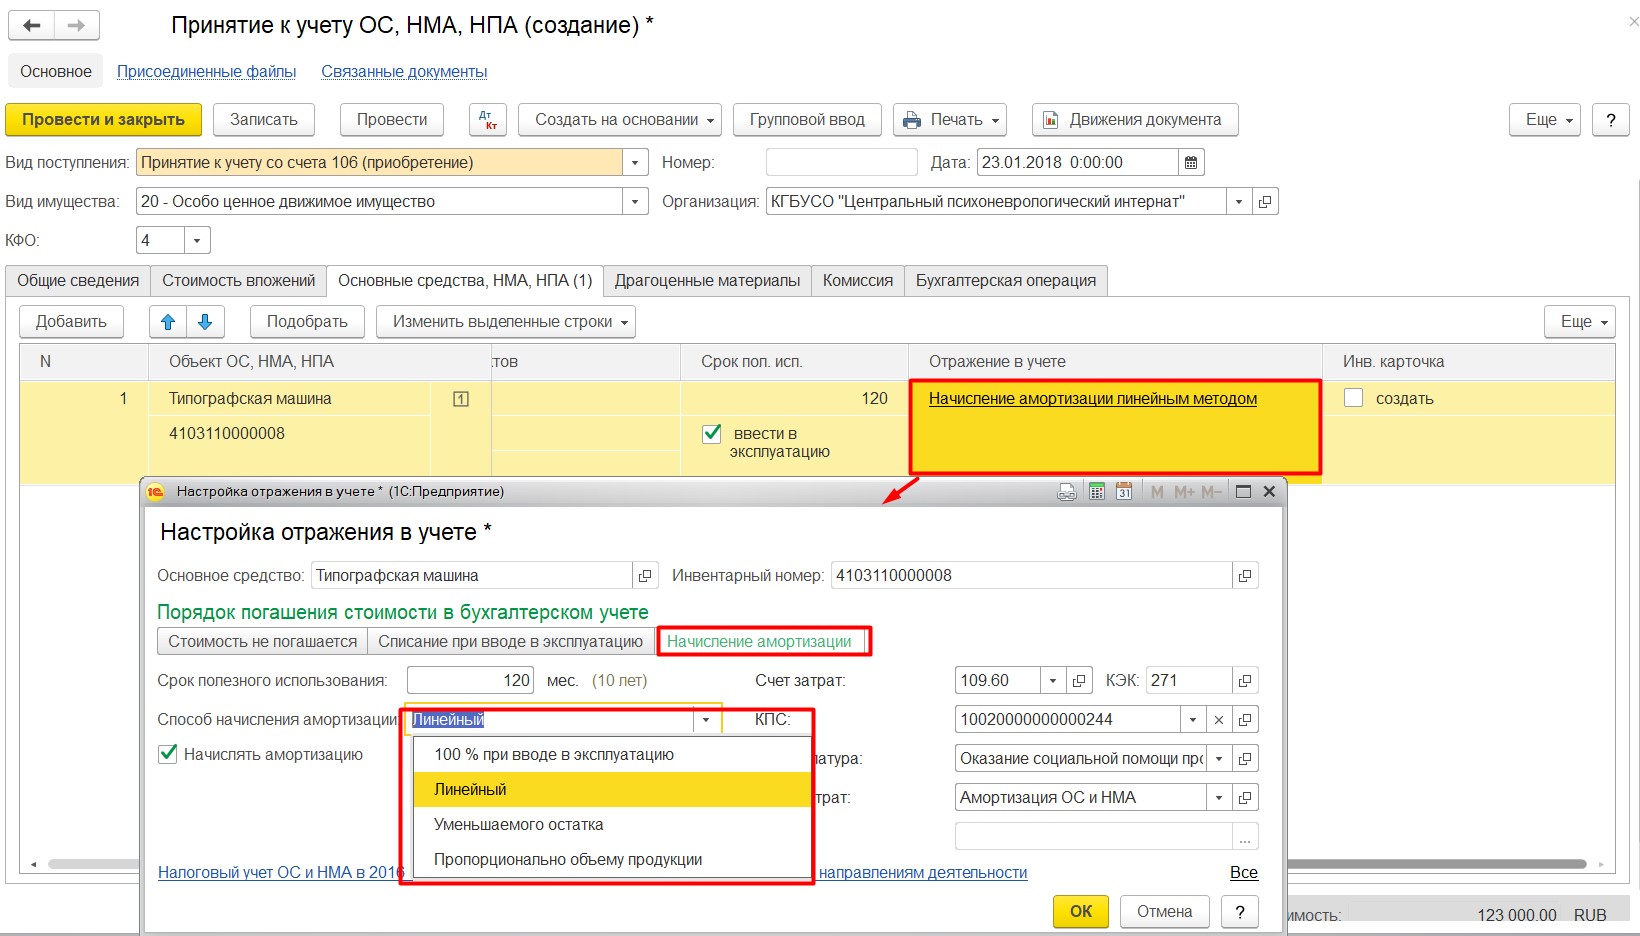Expand Вид поступления dropdown
The width and height of the screenshot is (1640, 936).
click(x=635, y=162)
